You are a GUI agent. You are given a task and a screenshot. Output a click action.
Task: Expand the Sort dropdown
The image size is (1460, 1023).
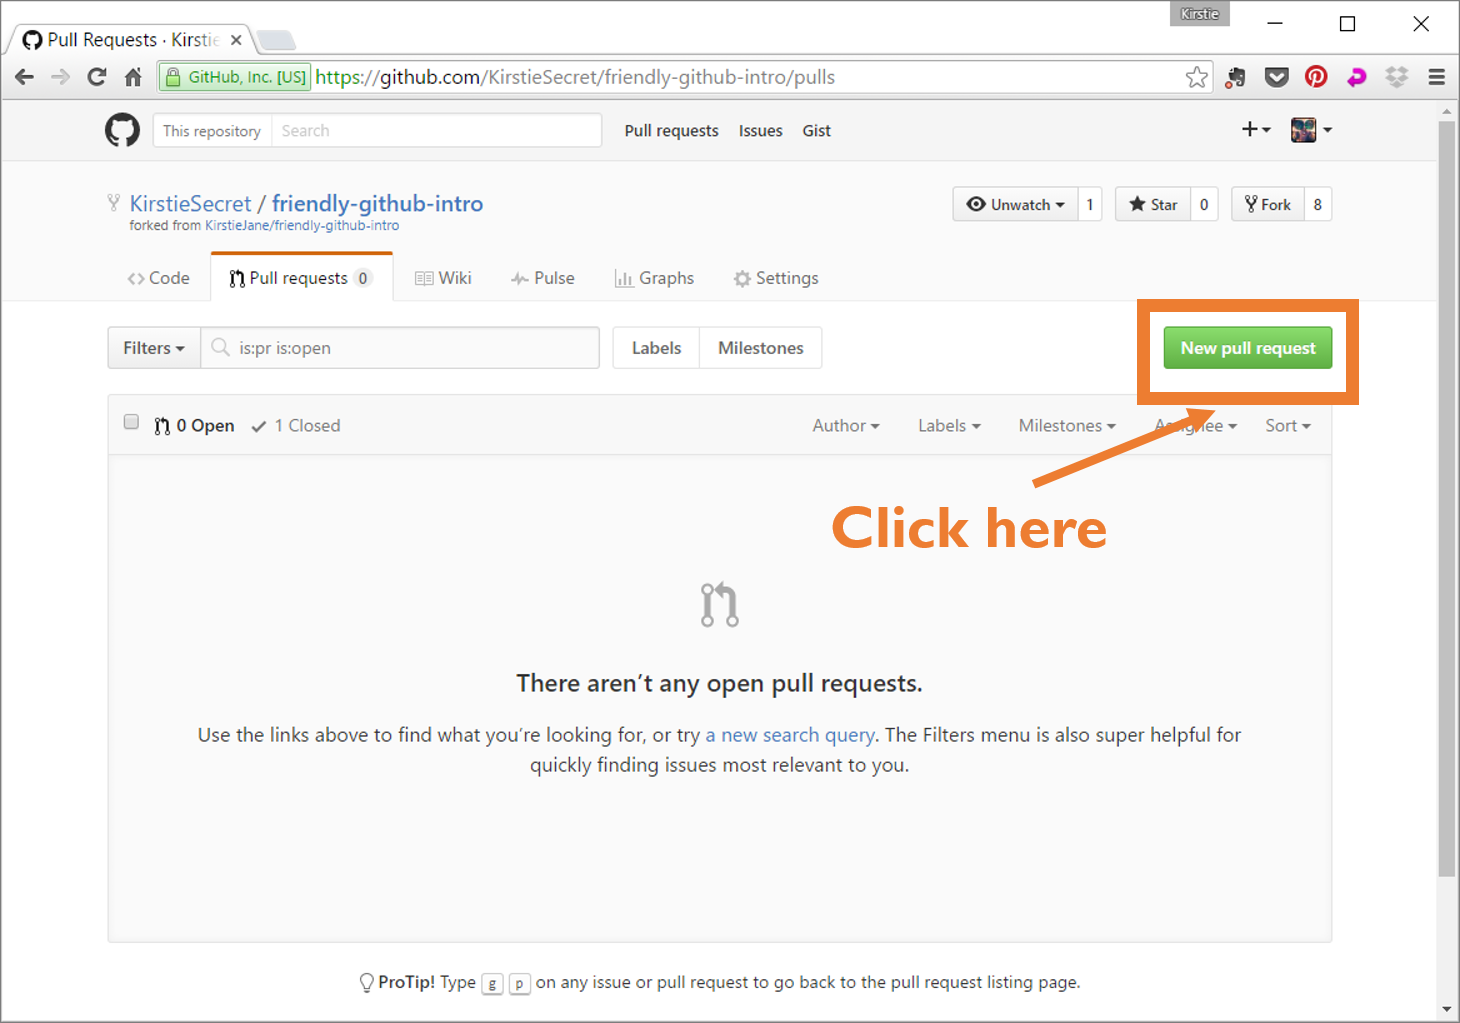1288,426
